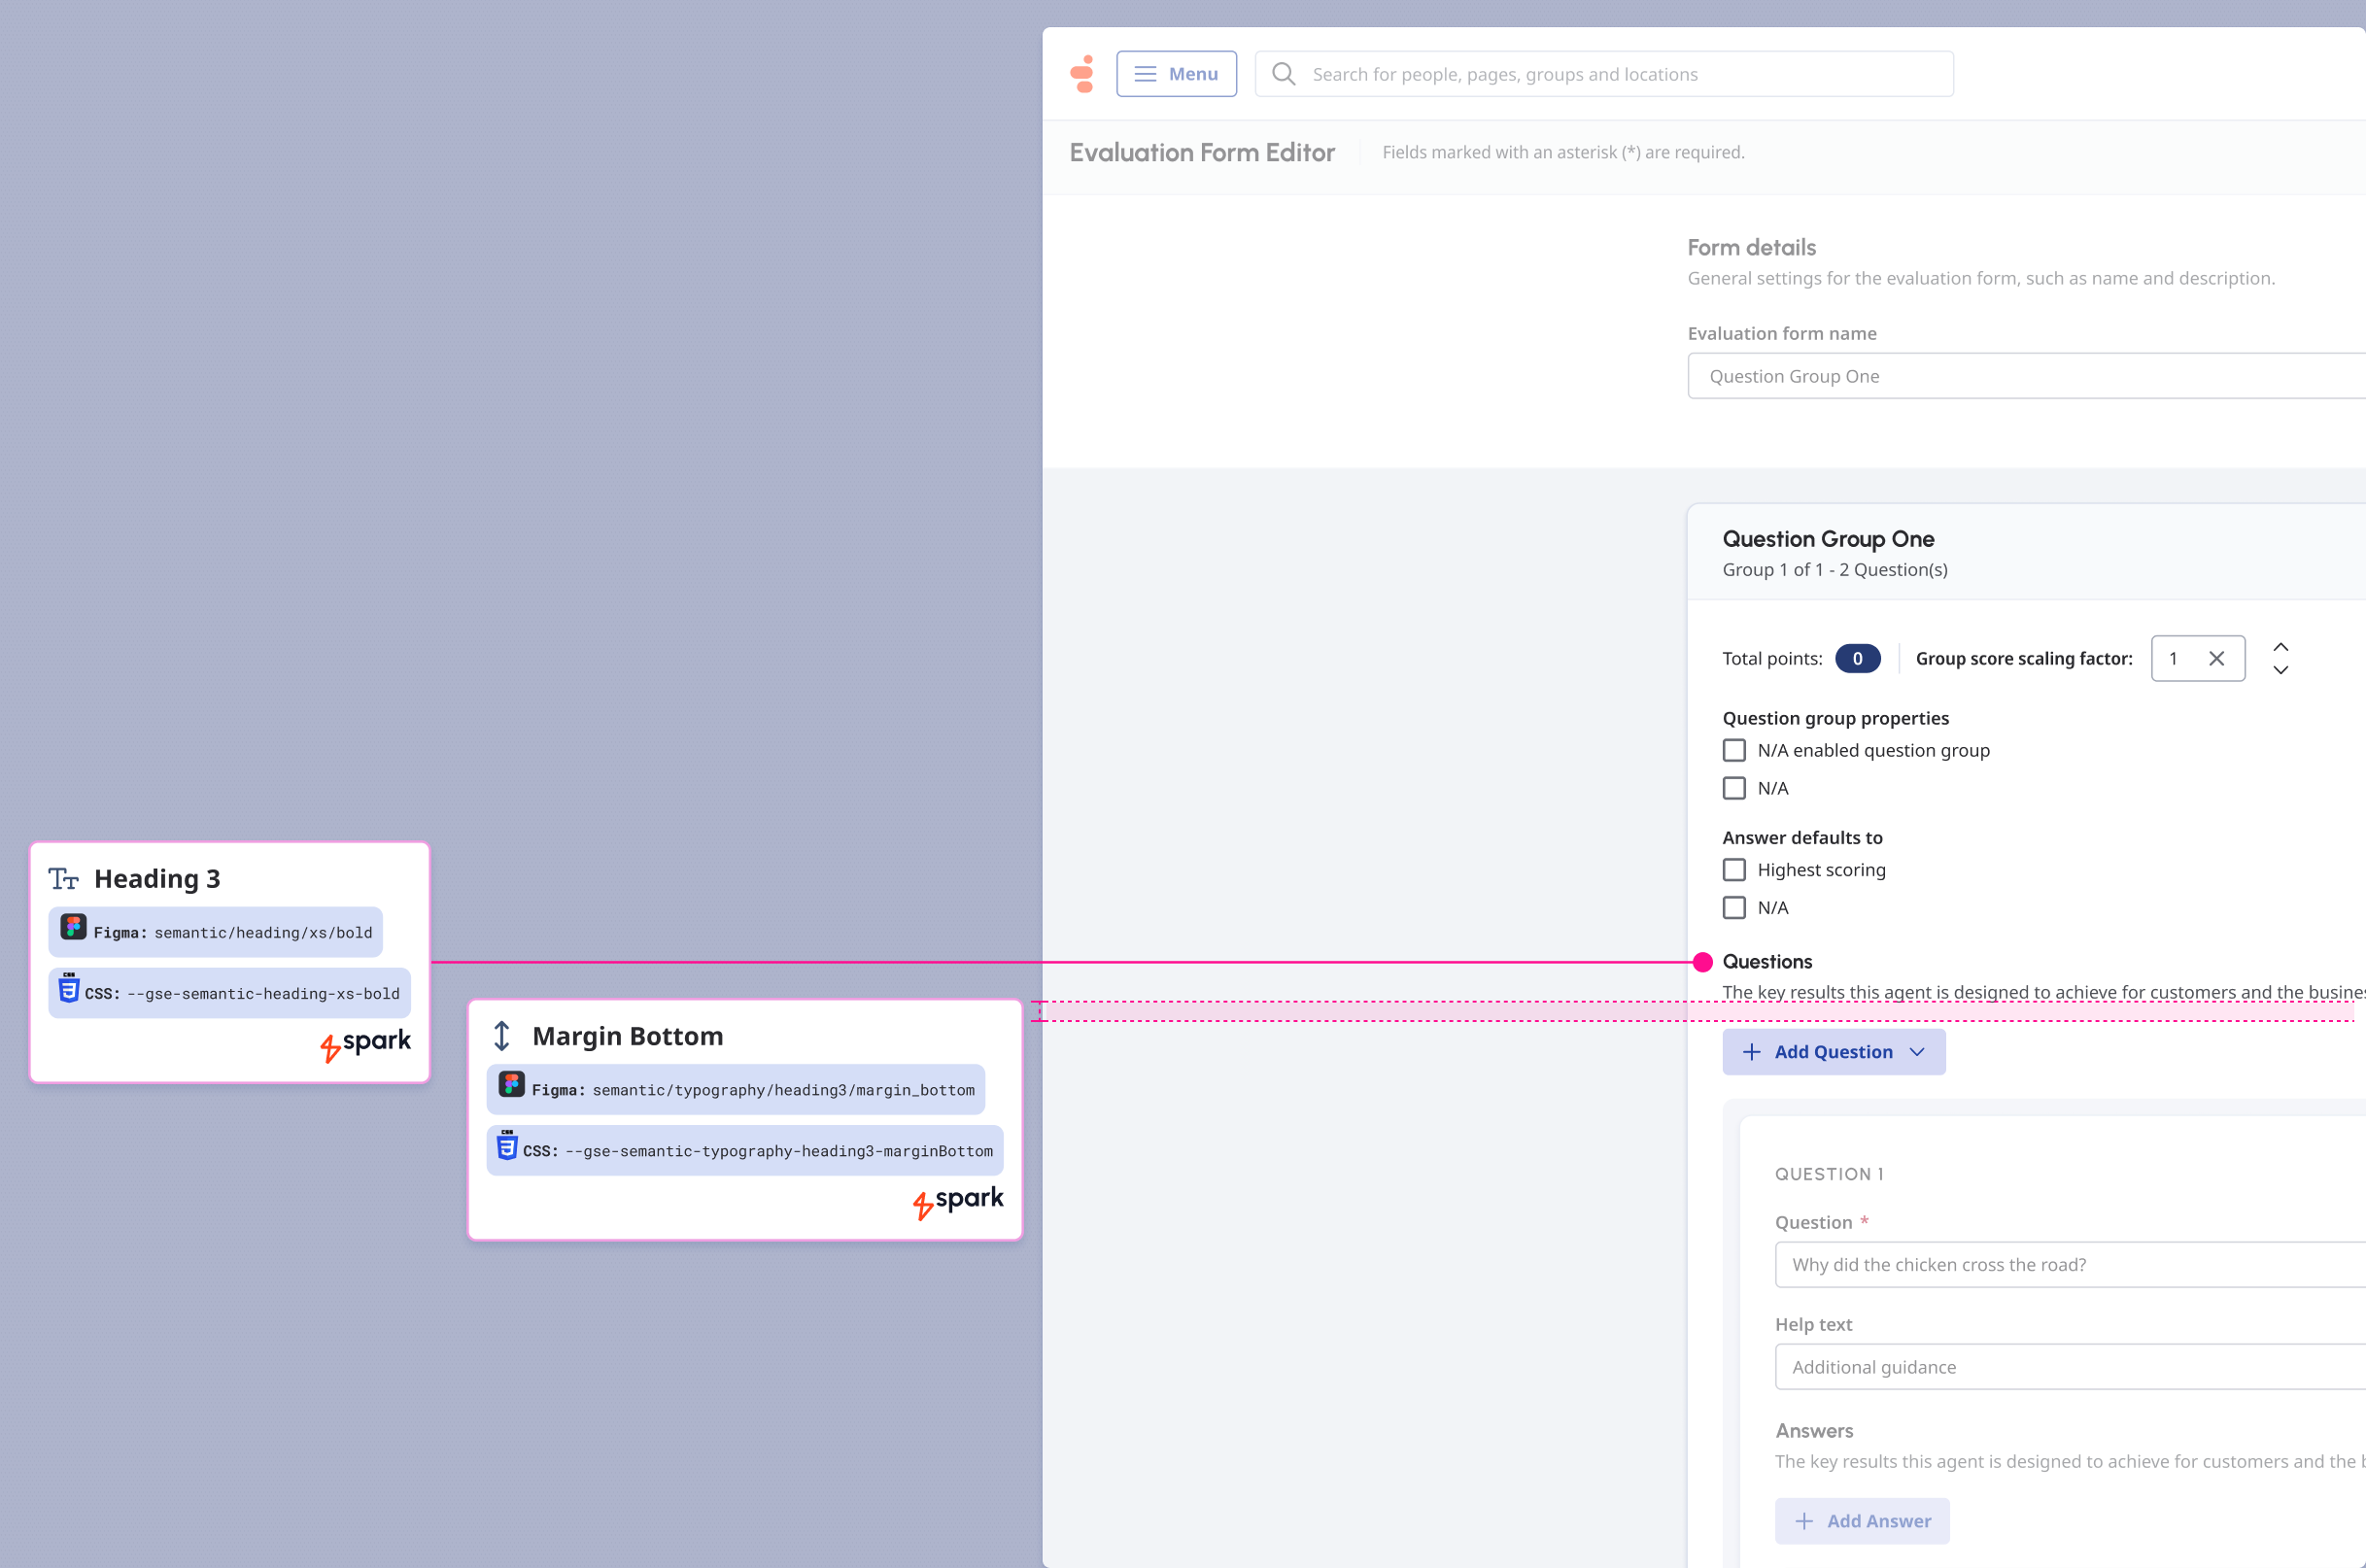
Task: Click the Add Answer button
Action: pos(1861,1521)
